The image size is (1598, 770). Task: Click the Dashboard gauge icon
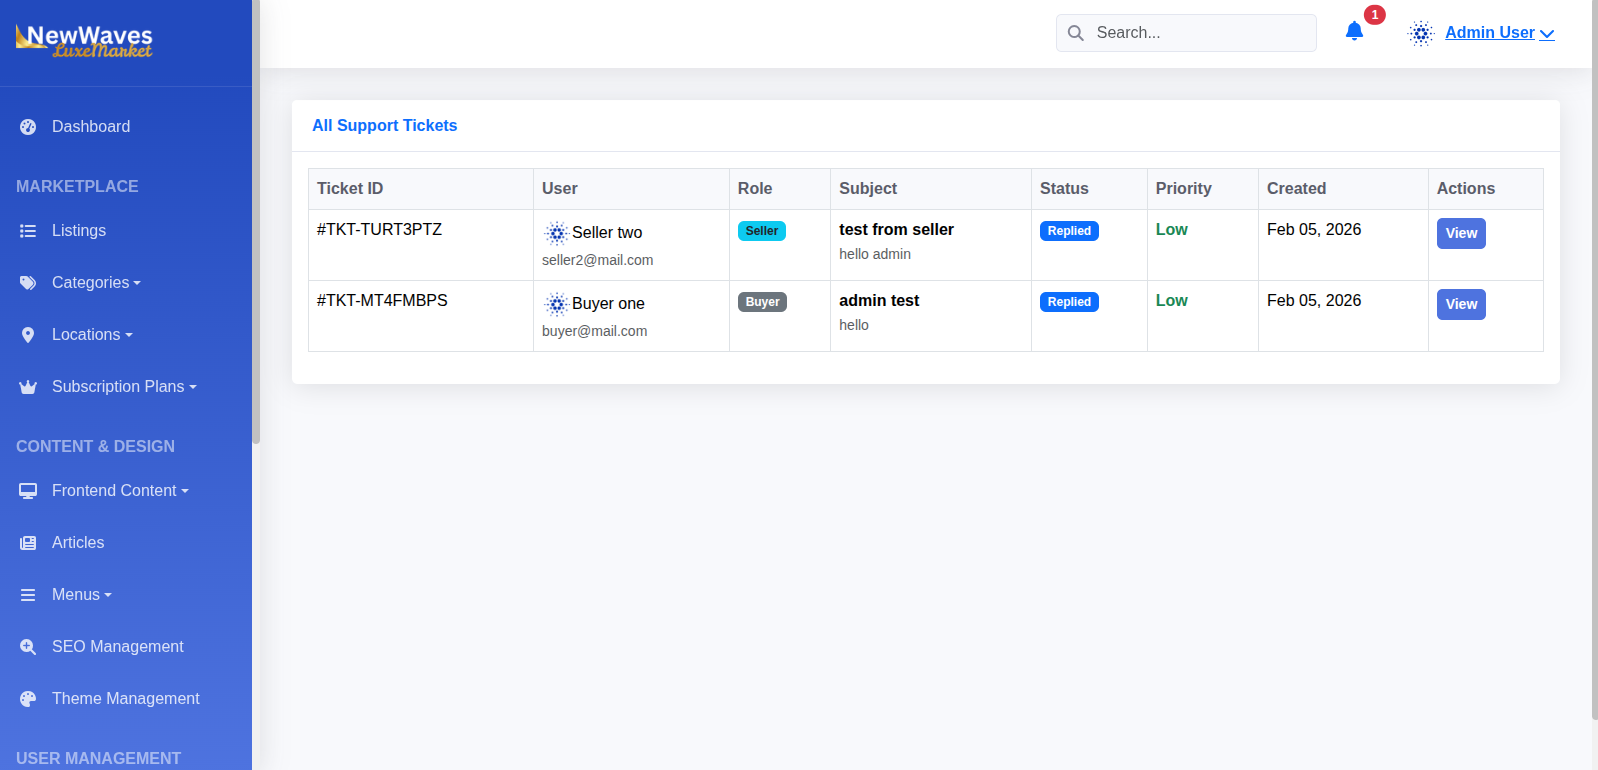point(28,127)
